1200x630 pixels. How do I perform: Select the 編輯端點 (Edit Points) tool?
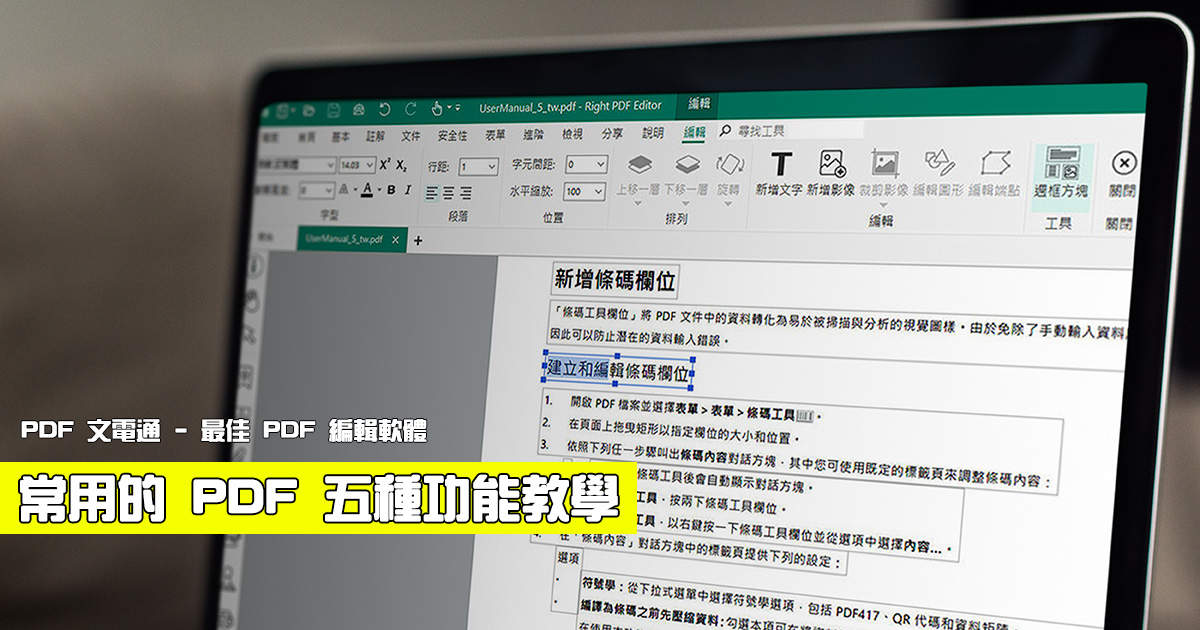pyautogui.click(x=995, y=162)
